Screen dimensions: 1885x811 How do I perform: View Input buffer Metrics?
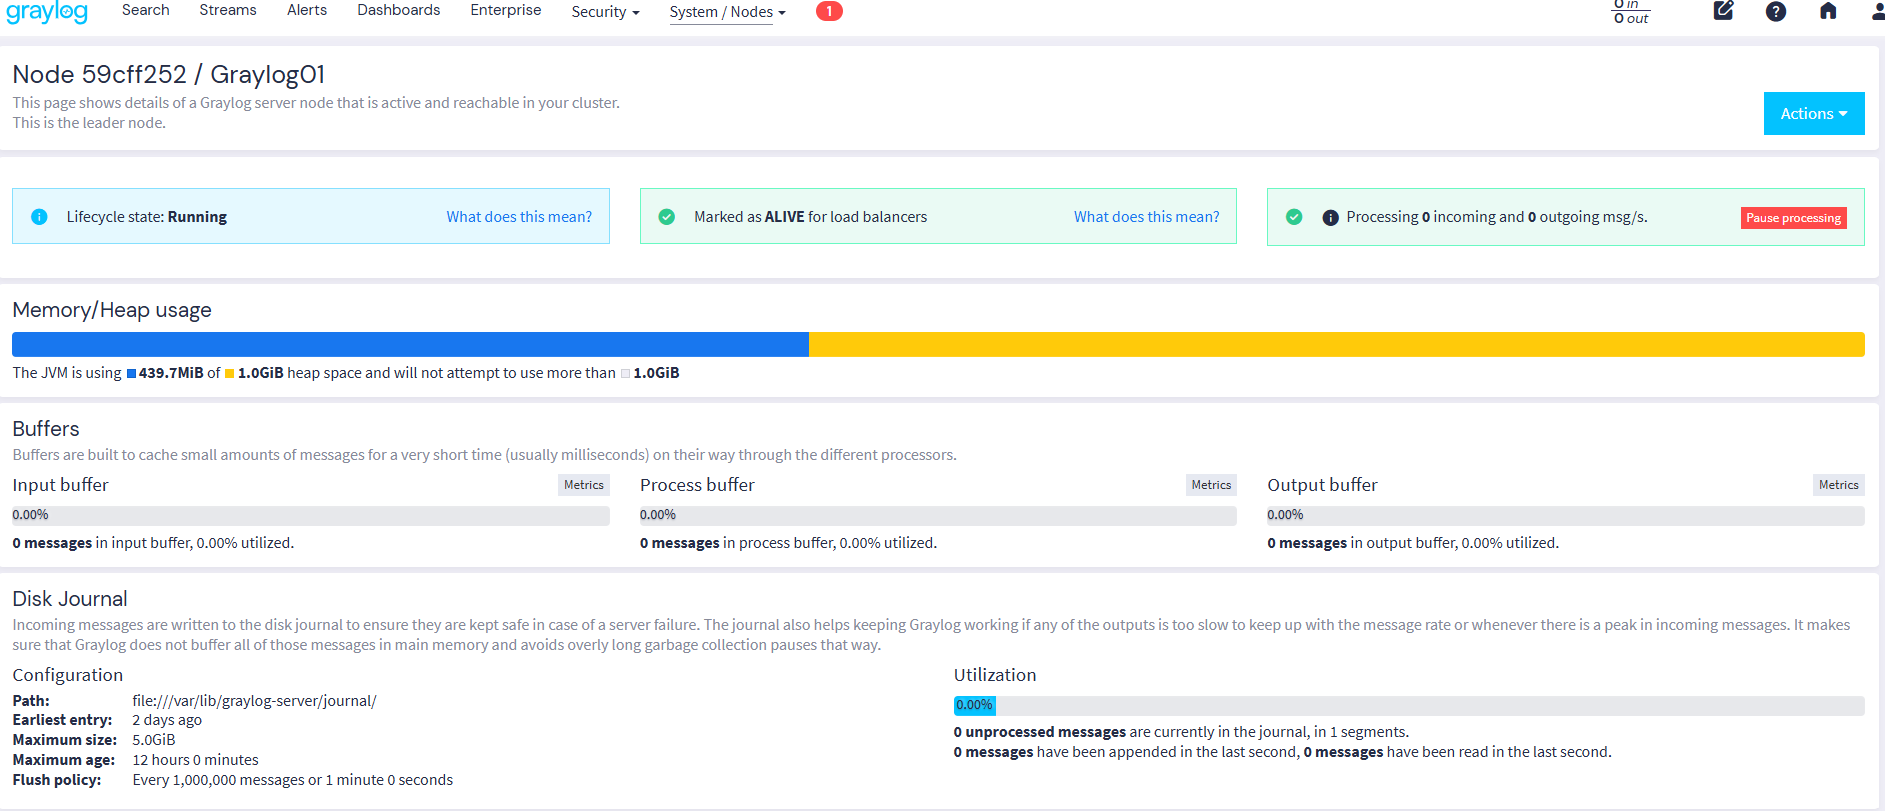(x=583, y=485)
